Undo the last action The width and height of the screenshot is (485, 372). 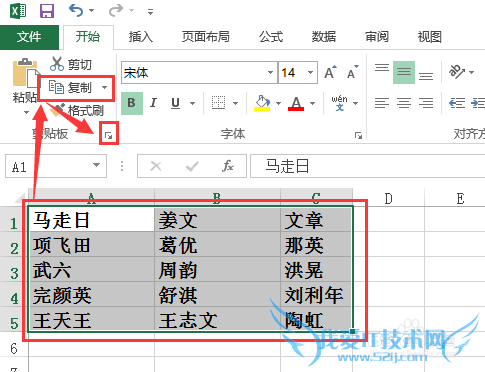click(x=76, y=11)
